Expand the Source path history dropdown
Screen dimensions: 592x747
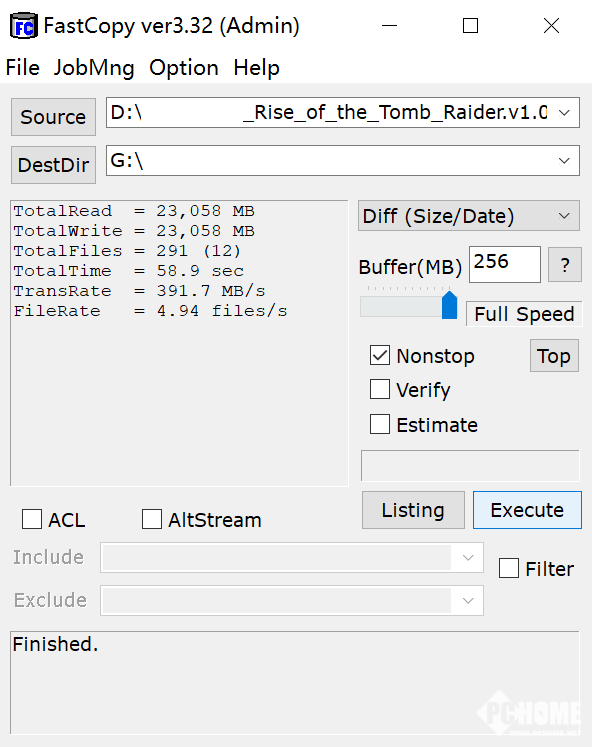(564, 113)
